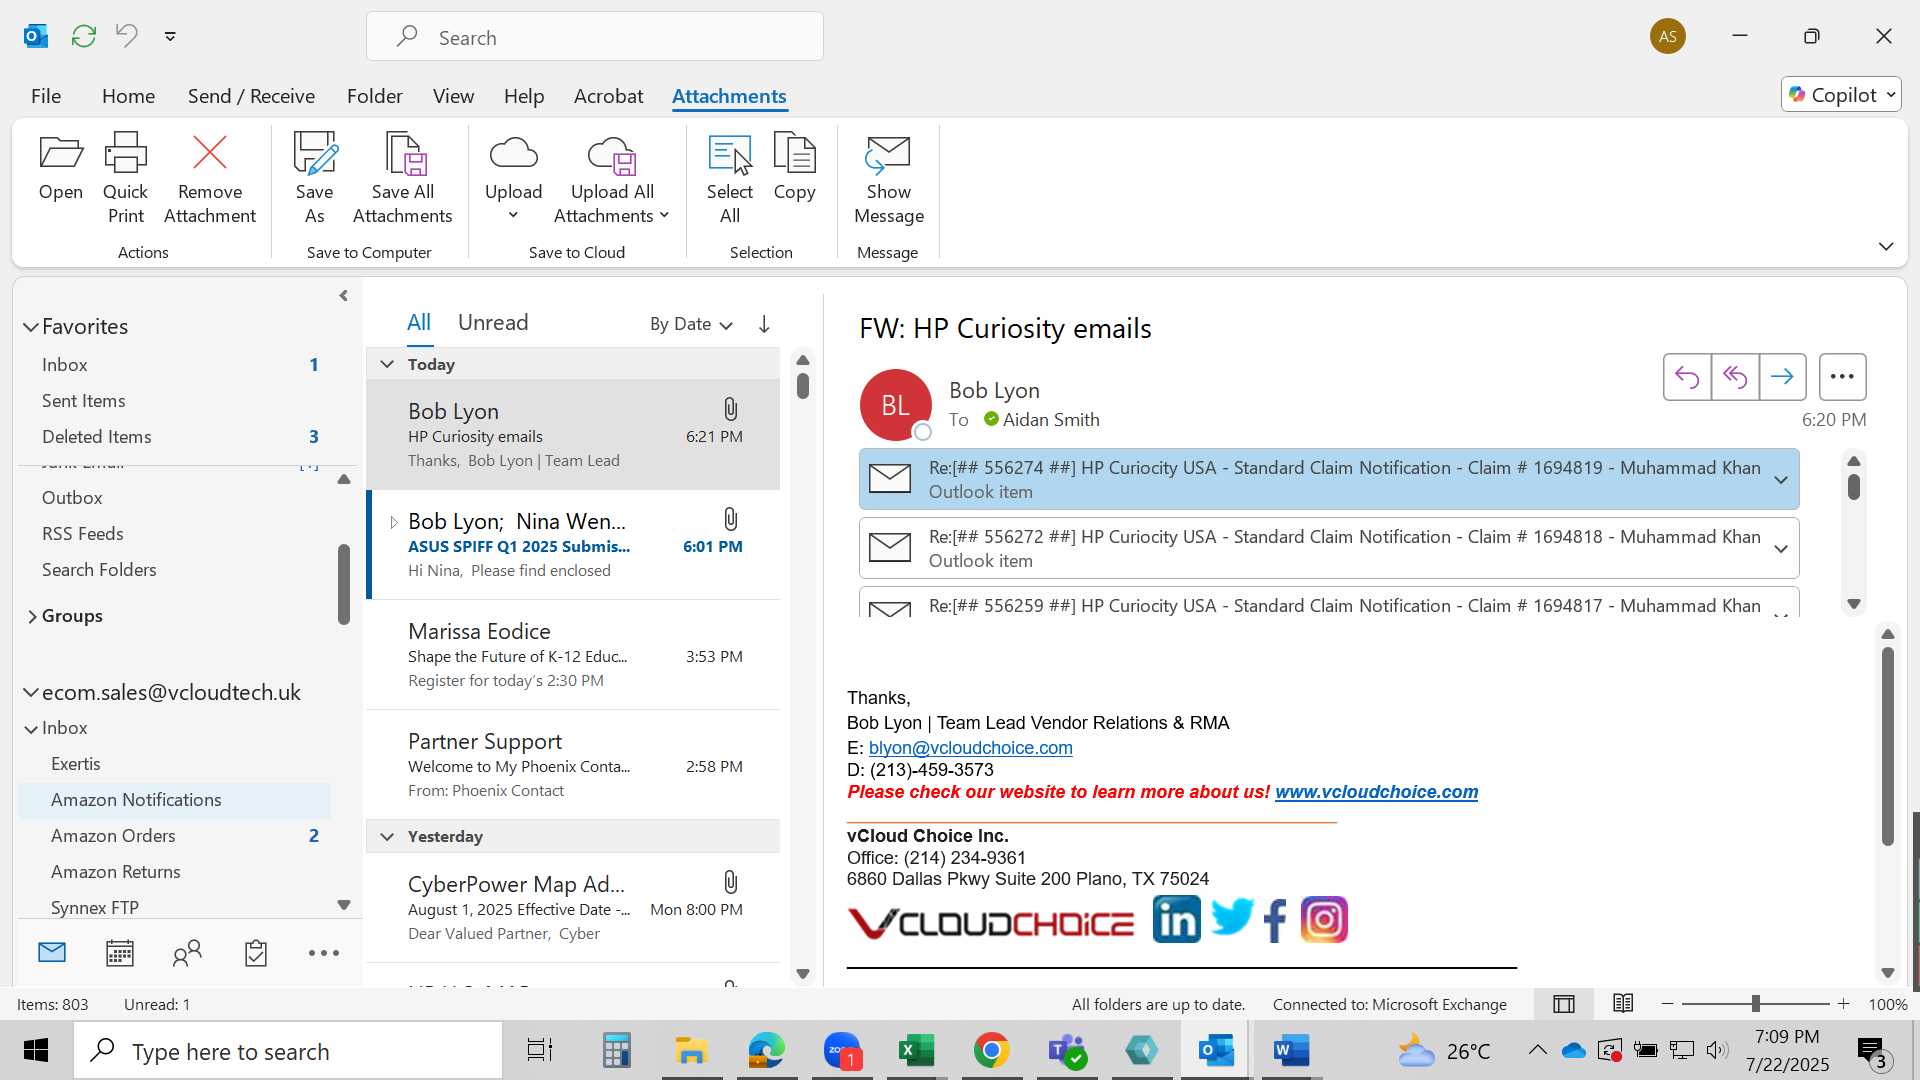Open Copilot dropdown button

1841,95
